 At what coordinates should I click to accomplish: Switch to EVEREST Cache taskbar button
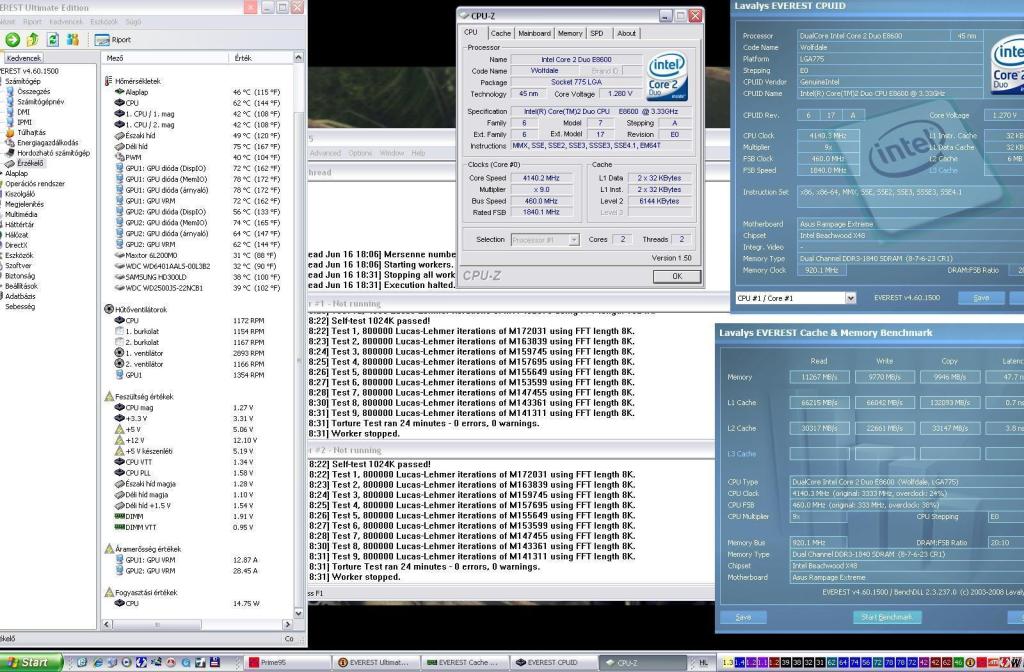pyautogui.click(x=463, y=662)
